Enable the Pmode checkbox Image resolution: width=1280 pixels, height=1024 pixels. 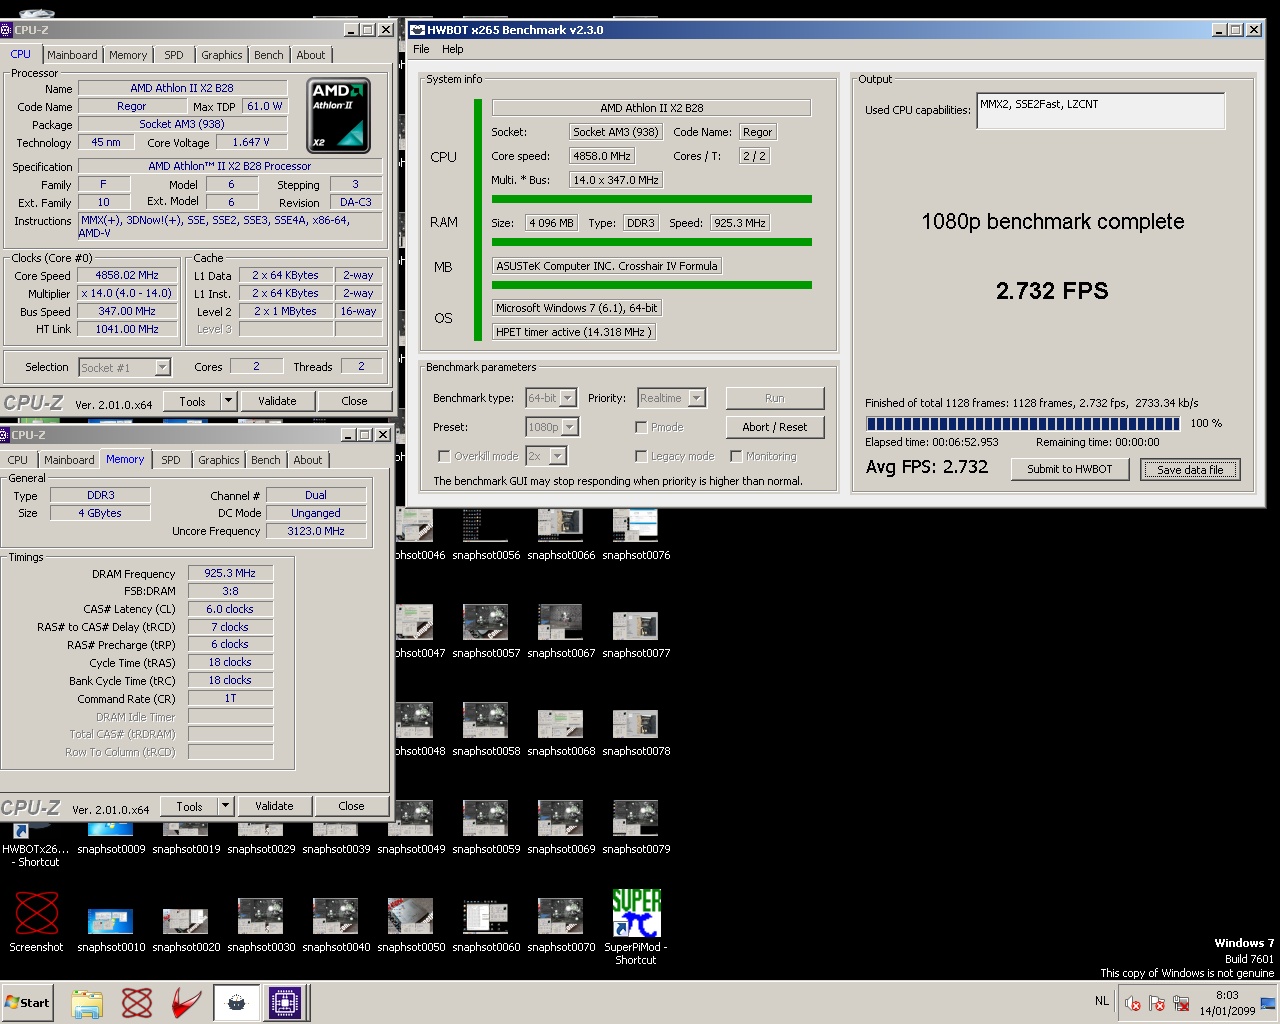coord(641,427)
